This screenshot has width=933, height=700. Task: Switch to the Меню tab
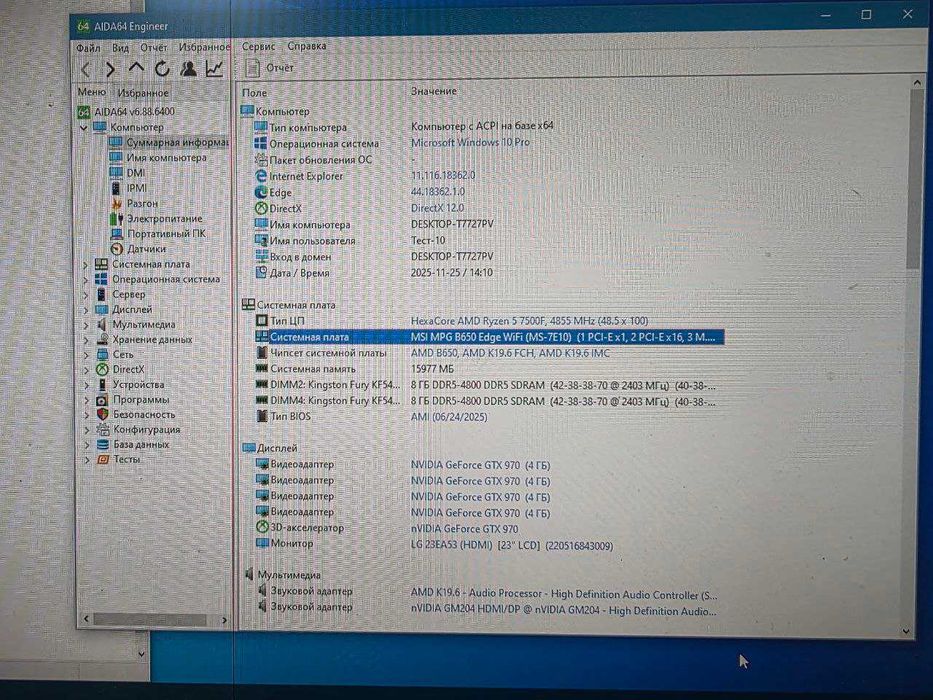pyautogui.click(x=92, y=92)
